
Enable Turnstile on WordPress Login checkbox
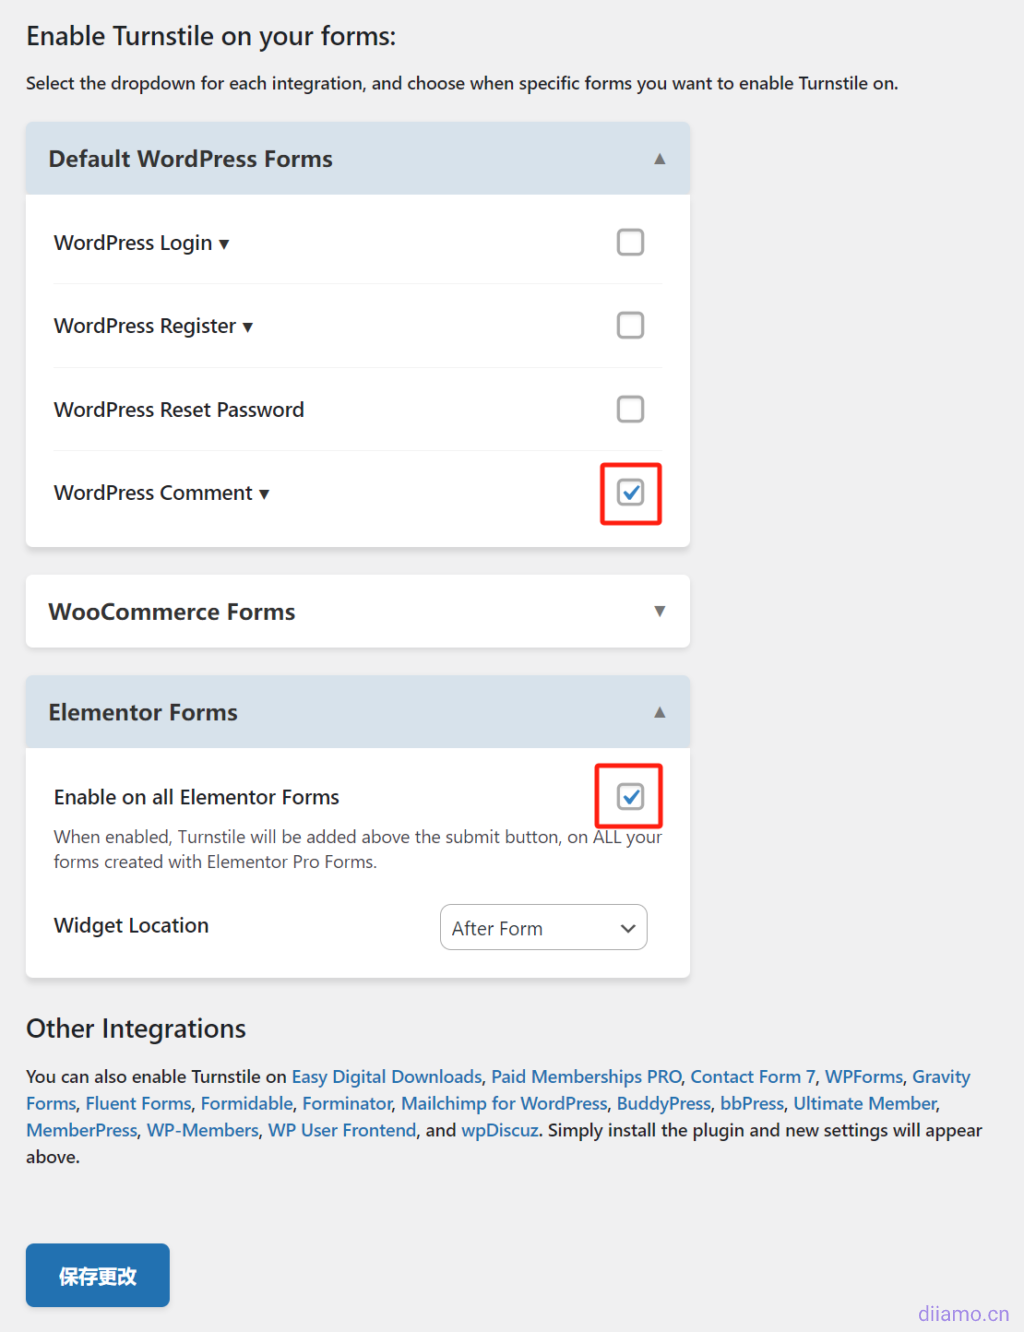point(630,242)
